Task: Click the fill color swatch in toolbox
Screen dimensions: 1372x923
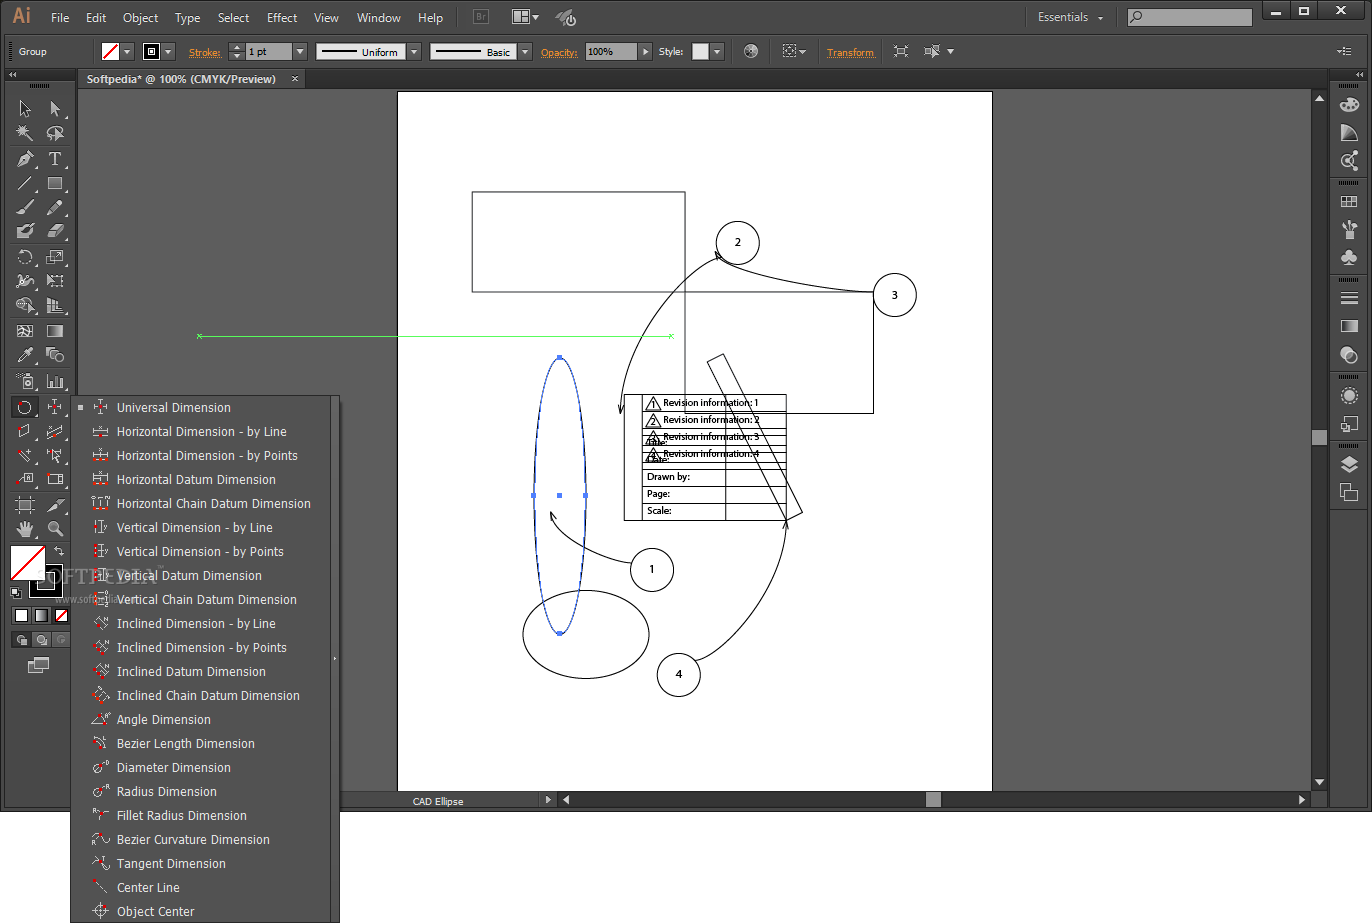Action: (27, 562)
